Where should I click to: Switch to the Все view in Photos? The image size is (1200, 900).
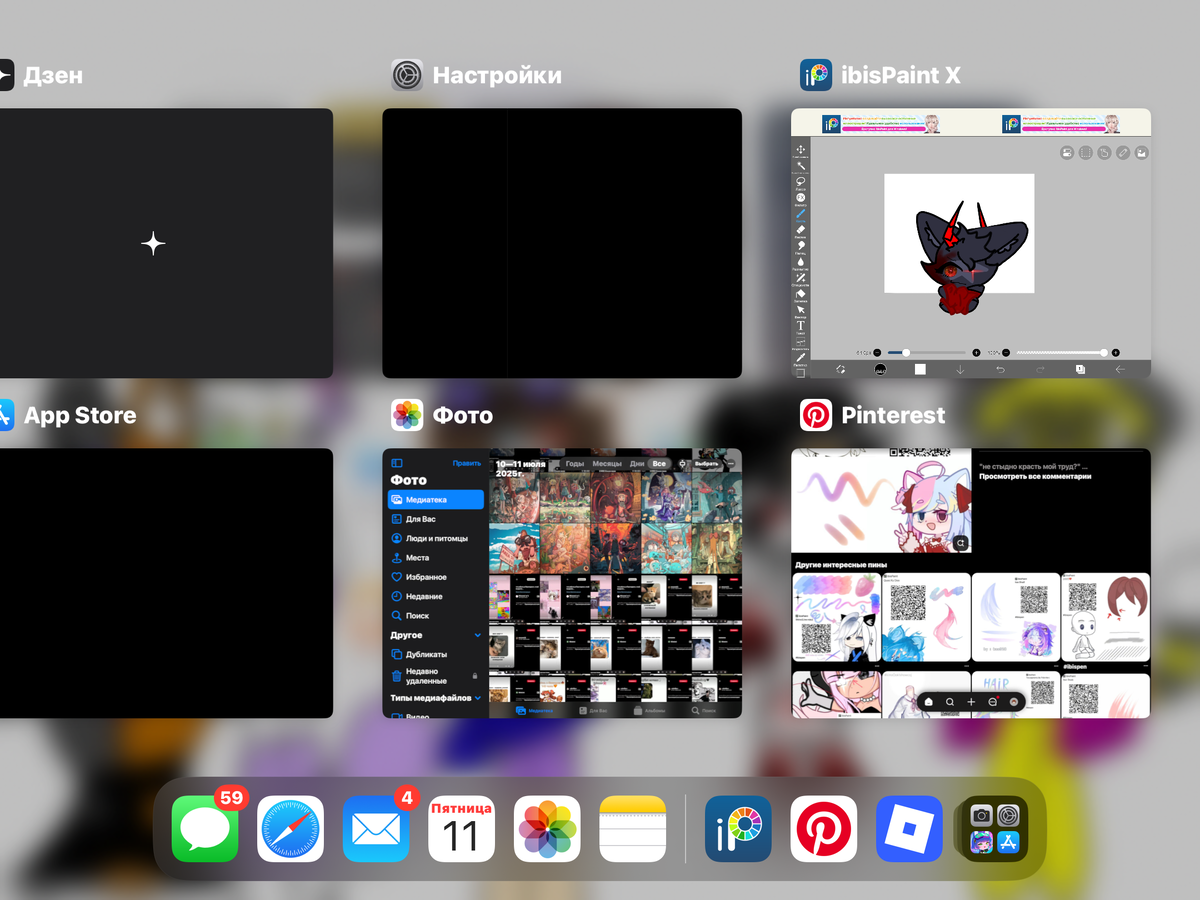click(659, 463)
